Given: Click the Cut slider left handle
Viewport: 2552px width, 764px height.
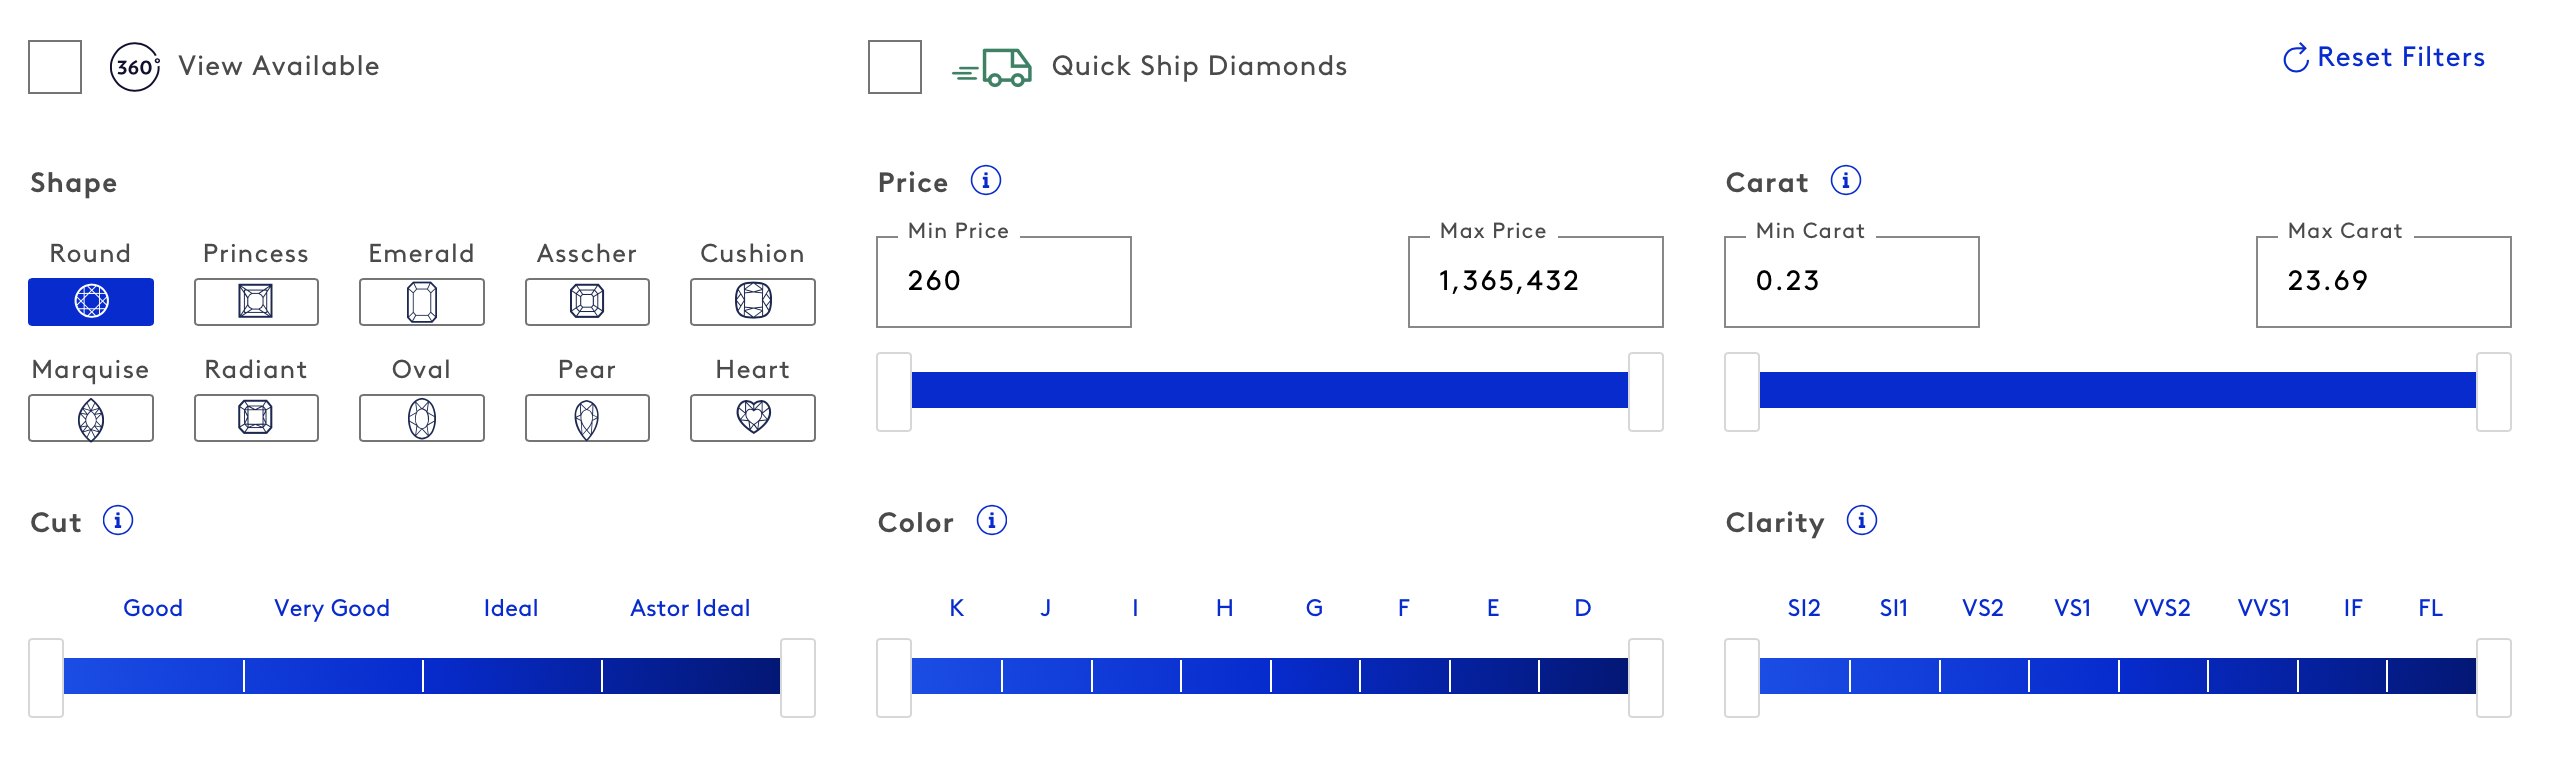Looking at the screenshot, I should click(46, 677).
